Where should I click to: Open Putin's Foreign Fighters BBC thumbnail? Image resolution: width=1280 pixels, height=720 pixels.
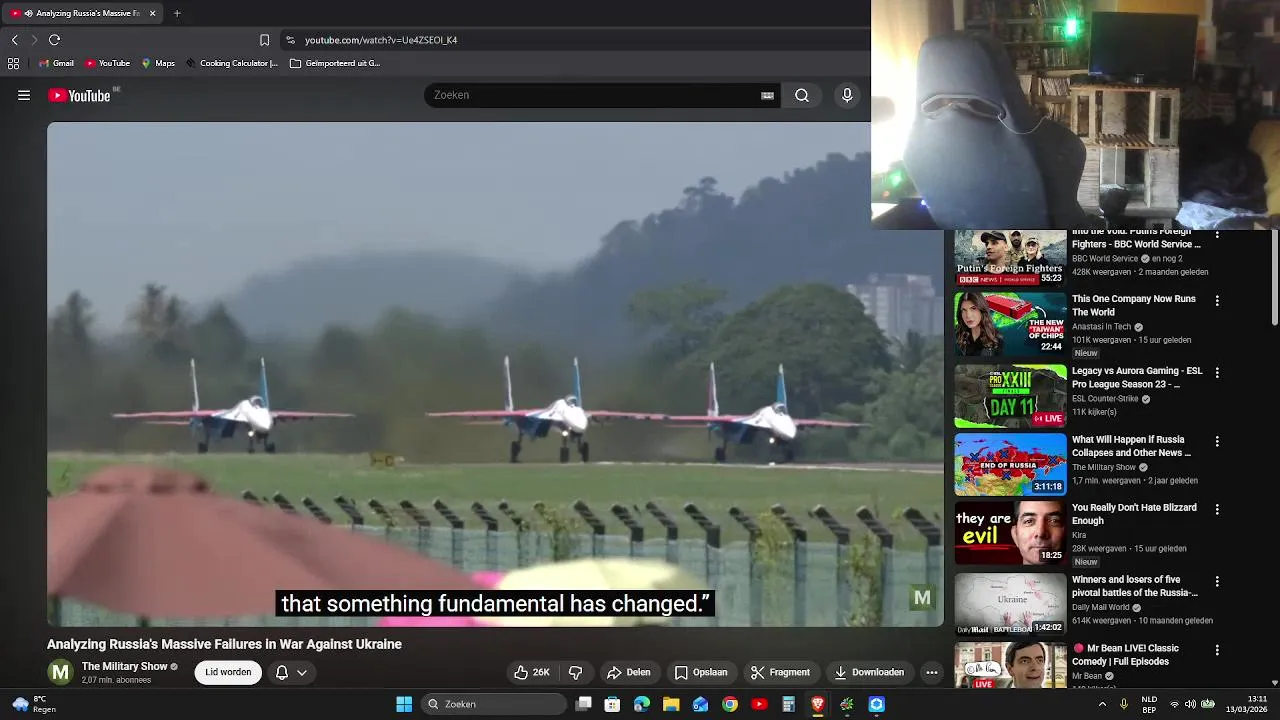coord(1010,258)
